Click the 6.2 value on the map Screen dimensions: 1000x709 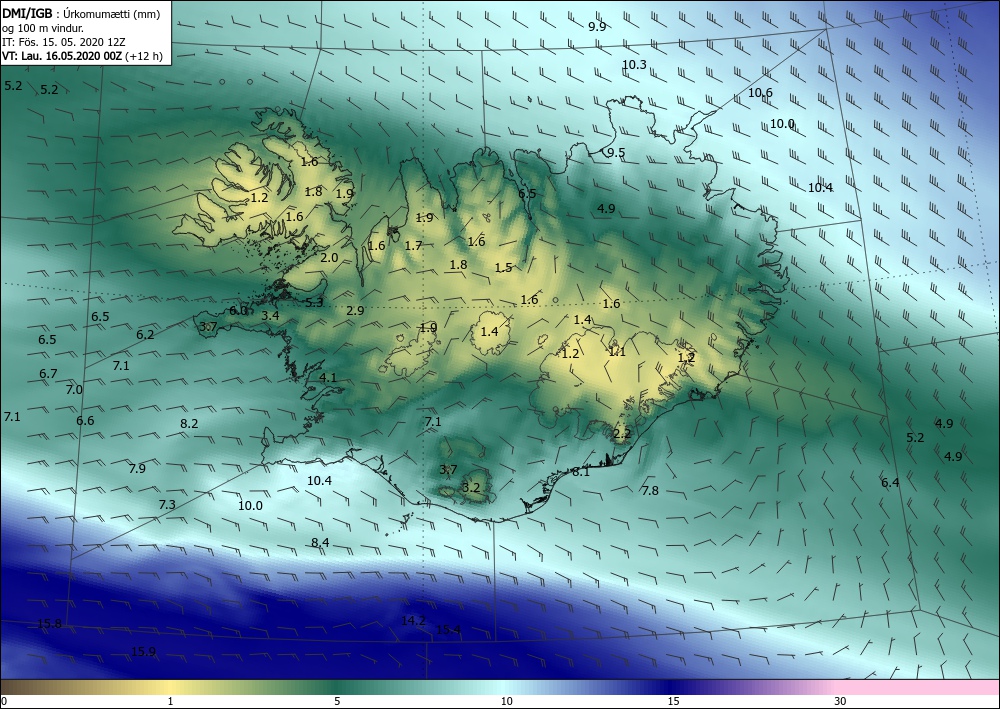[145, 334]
